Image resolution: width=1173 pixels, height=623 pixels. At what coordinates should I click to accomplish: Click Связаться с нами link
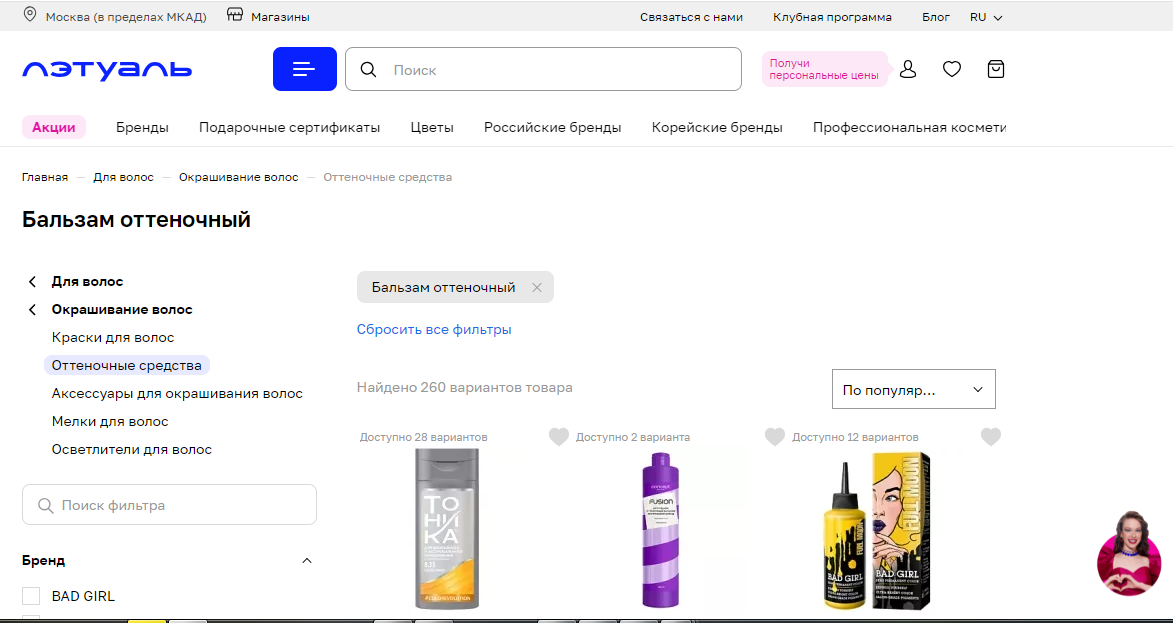click(x=691, y=16)
